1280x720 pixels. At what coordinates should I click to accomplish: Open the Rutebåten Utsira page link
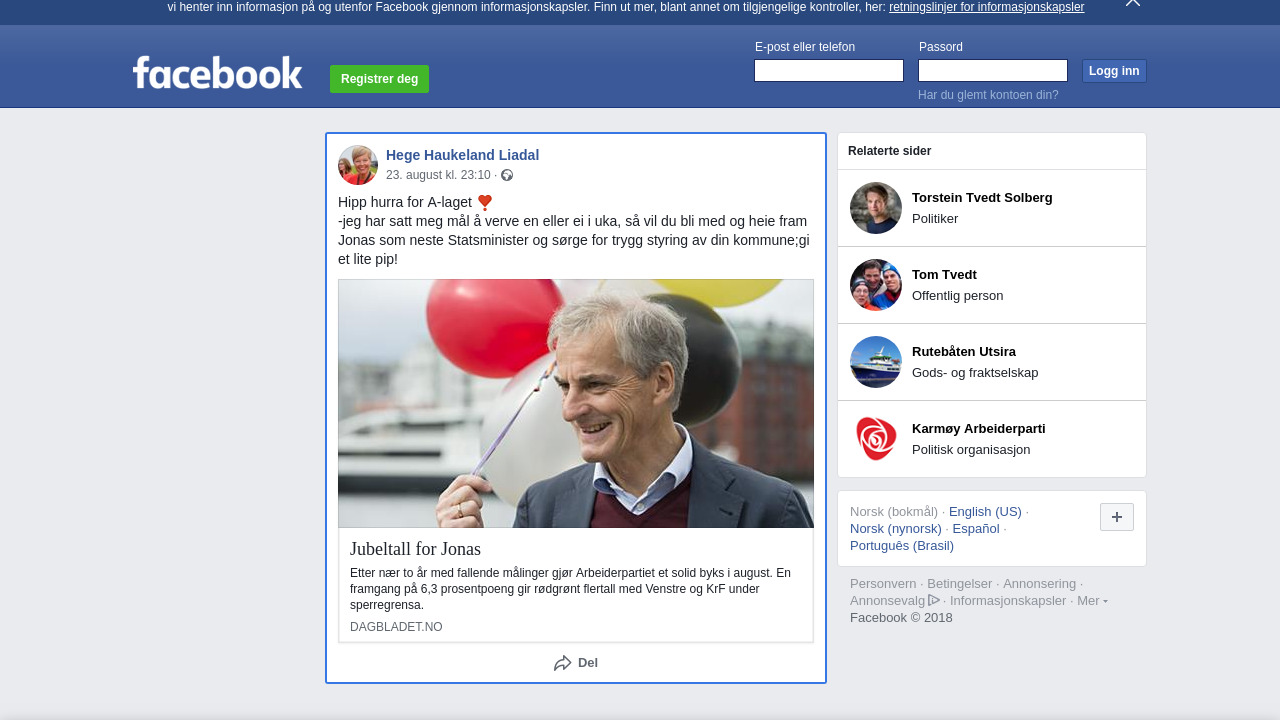click(964, 352)
